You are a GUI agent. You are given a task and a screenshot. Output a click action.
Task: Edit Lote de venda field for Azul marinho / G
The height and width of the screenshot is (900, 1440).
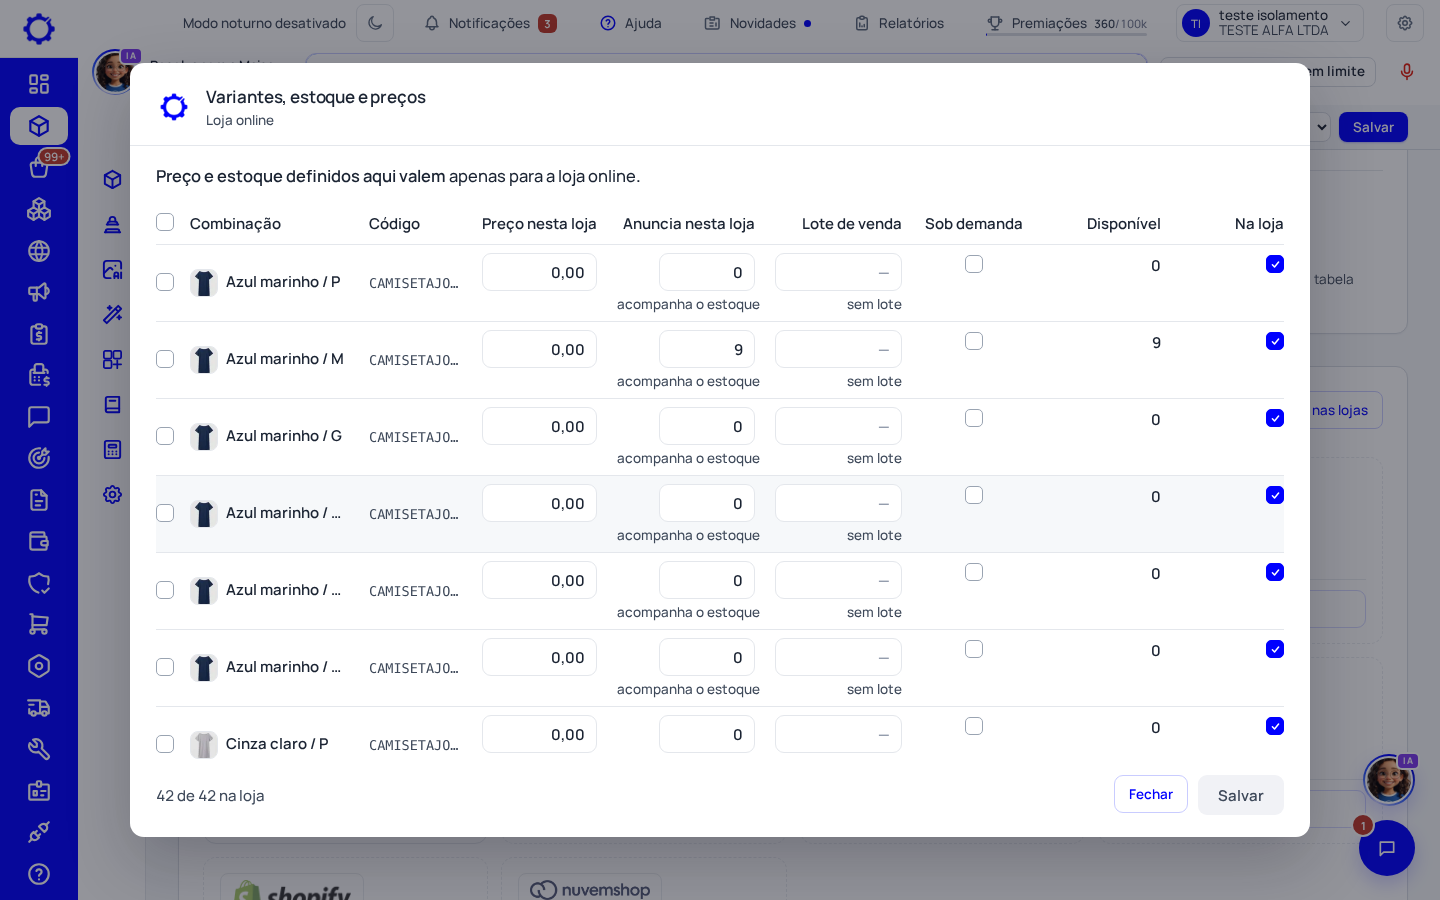tap(838, 426)
